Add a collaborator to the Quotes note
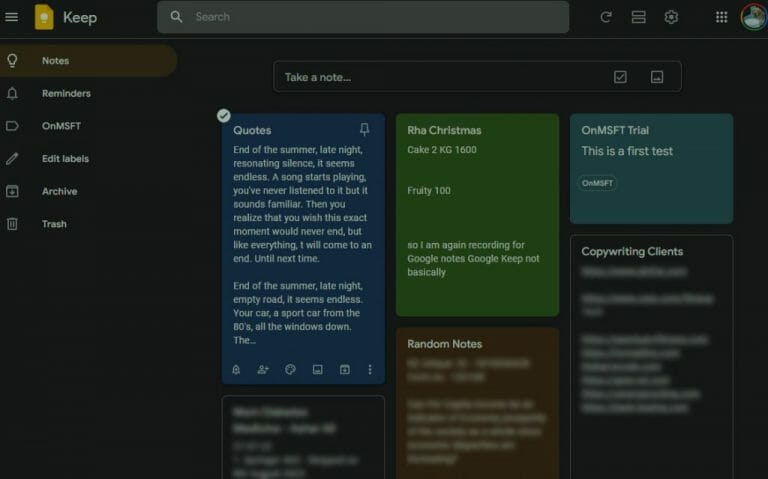The height and width of the screenshot is (479, 768). (263, 369)
